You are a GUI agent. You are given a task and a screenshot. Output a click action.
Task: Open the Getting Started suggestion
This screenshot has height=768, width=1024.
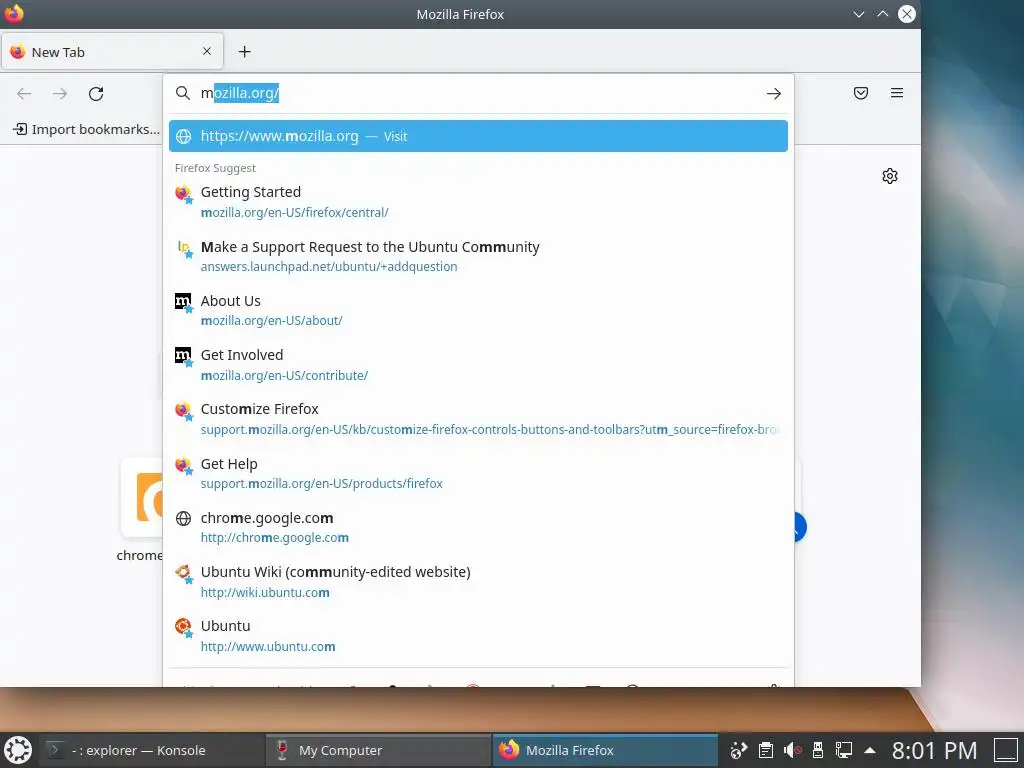click(x=478, y=202)
